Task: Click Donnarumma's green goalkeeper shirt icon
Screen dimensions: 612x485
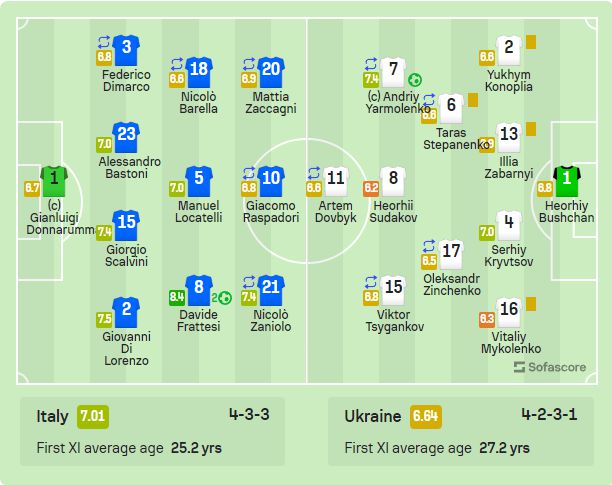Action: (x=53, y=181)
